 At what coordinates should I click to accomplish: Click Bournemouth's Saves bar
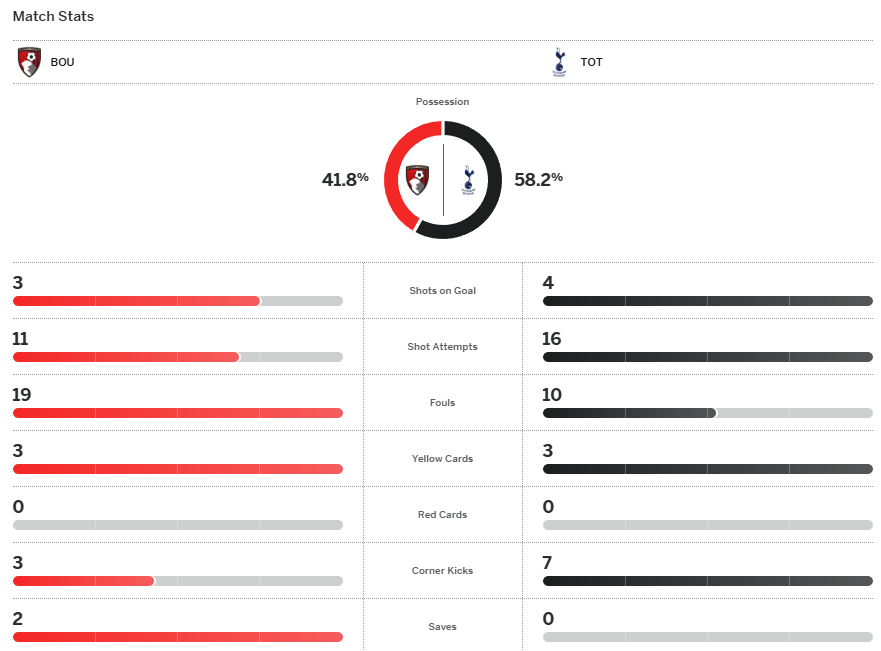[177, 637]
